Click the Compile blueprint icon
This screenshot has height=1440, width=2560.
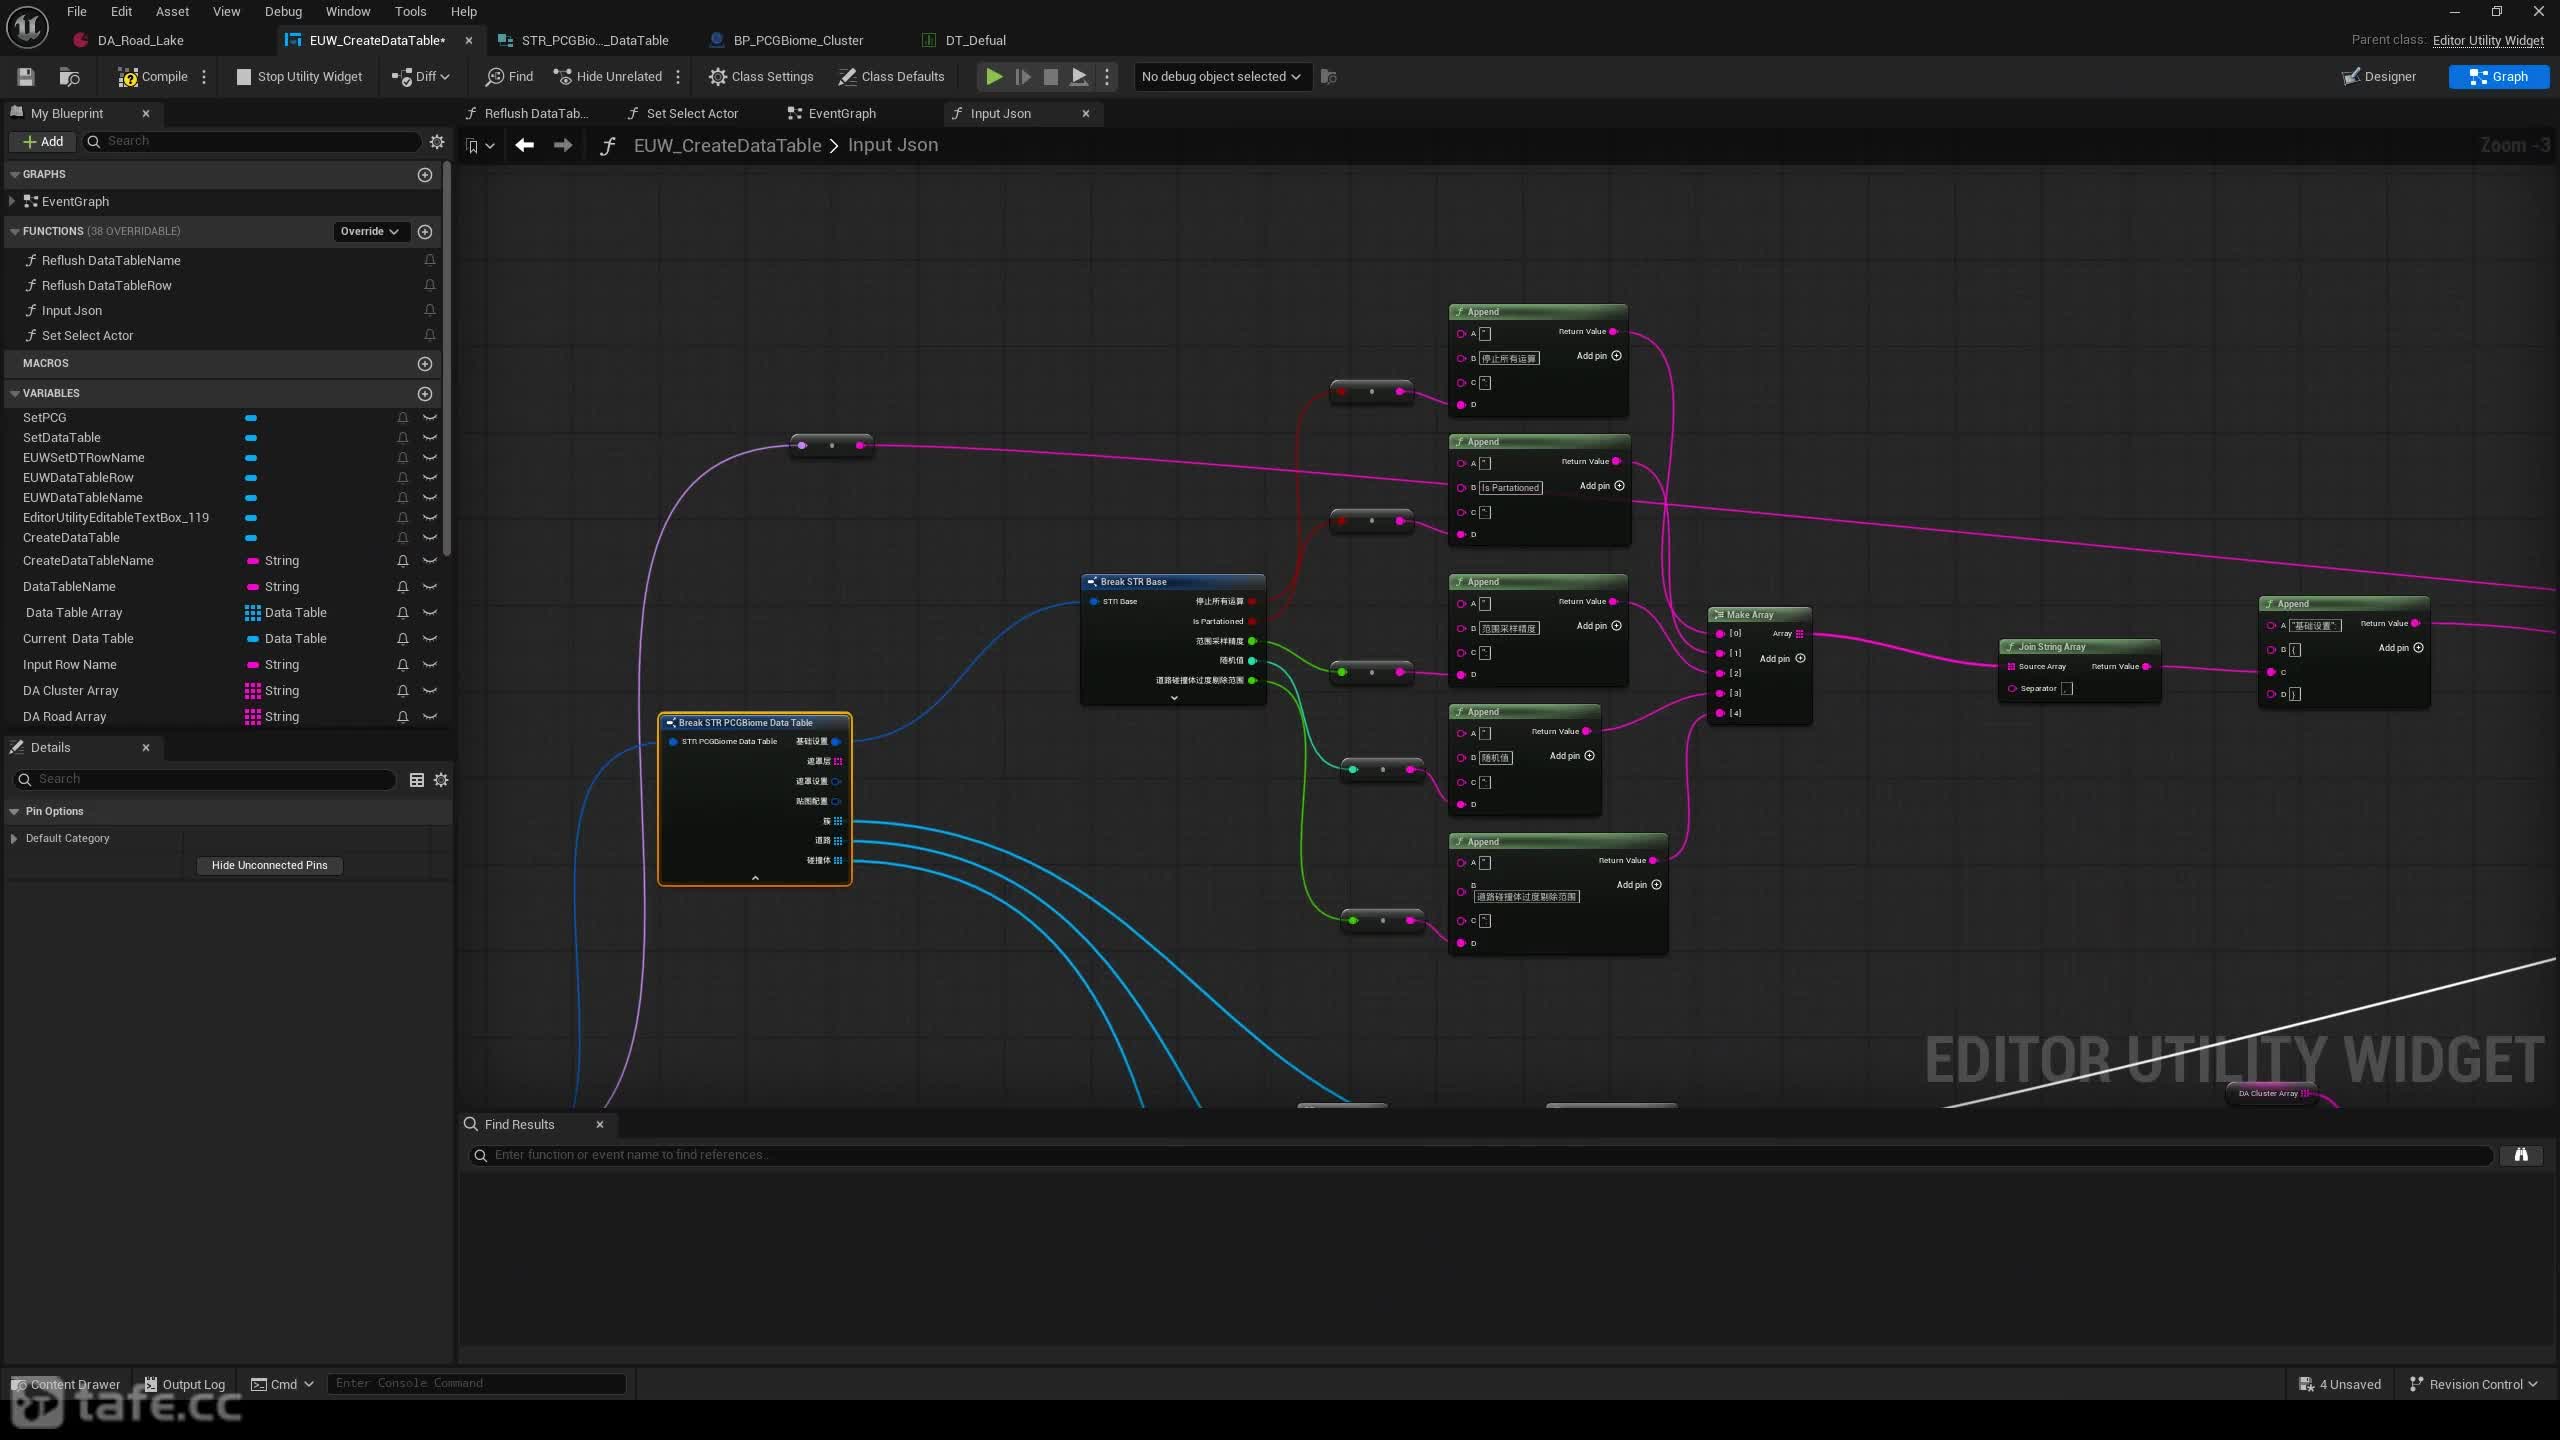[128, 77]
